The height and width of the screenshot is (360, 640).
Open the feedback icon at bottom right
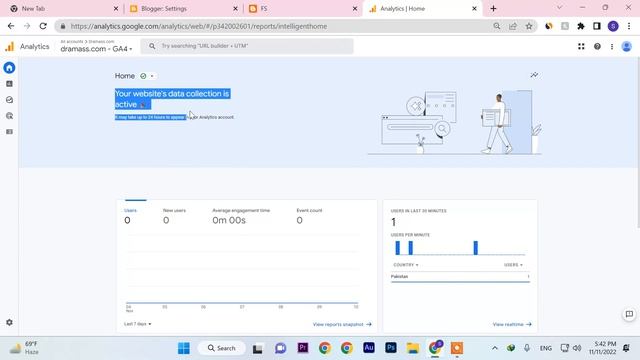coord(629,314)
